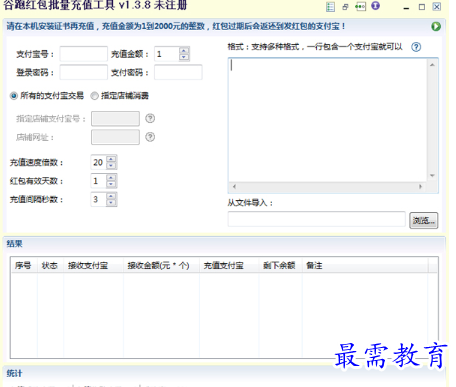Click text area vertical scrollbar up arrow
This screenshot has height=387, width=456.
pos(432,65)
